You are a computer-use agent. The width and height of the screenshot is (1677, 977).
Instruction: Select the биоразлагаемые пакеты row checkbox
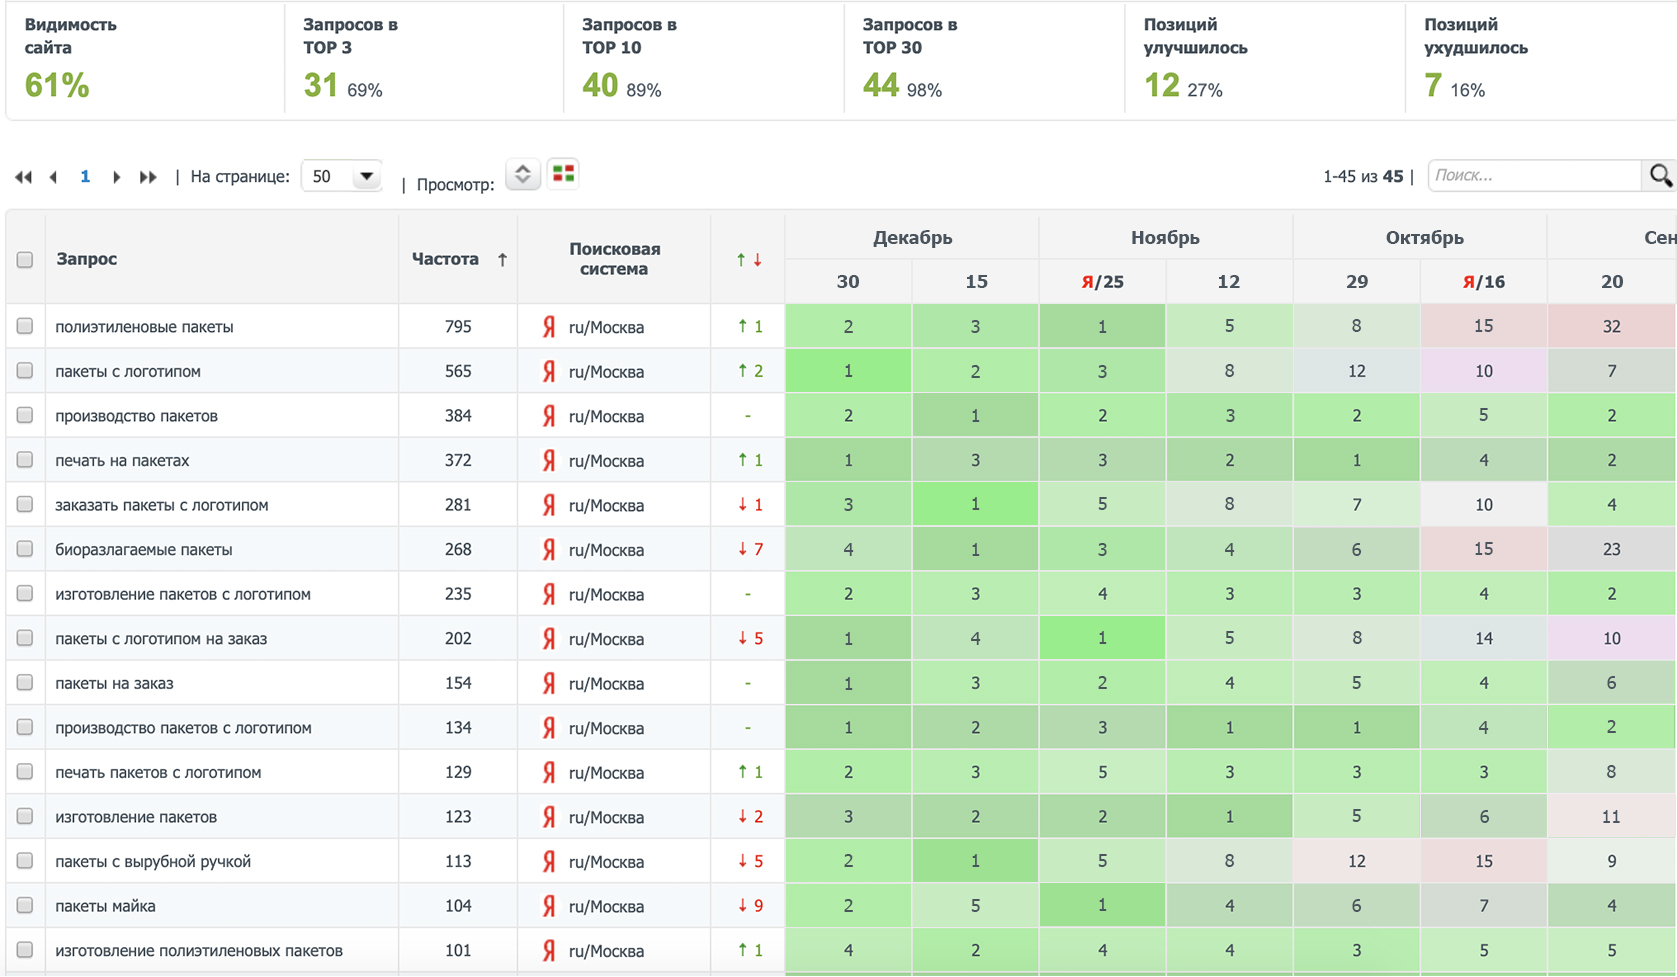click(25, 549)
